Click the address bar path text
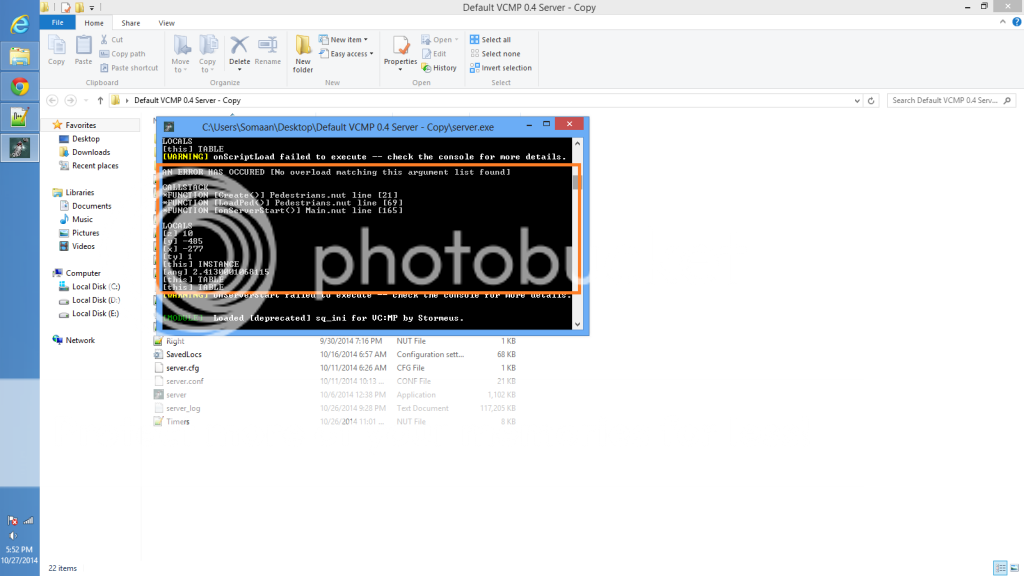This screenshot has height=576, width=1024. click(x=187, y=101)
